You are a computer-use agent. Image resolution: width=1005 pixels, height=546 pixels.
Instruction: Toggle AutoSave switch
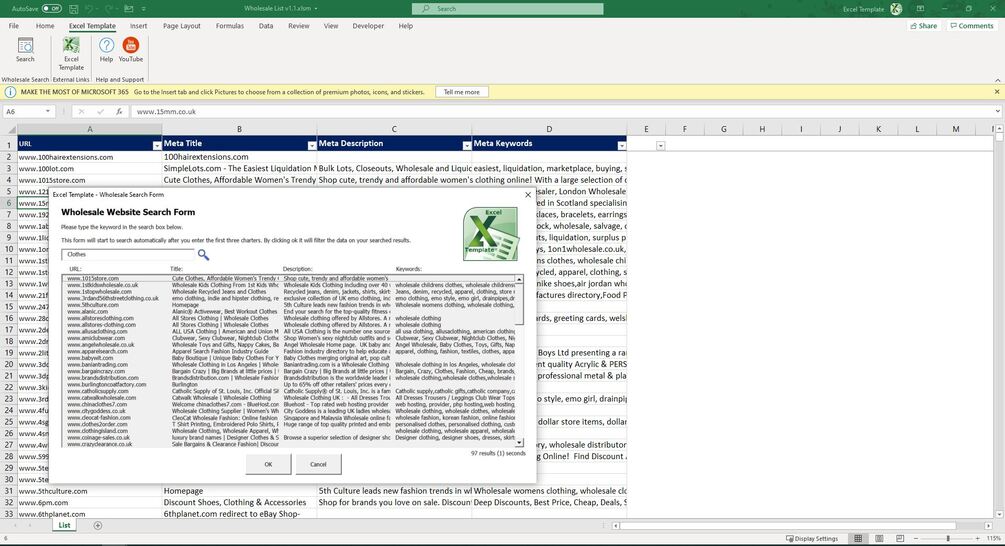click(x=51, y=9)
